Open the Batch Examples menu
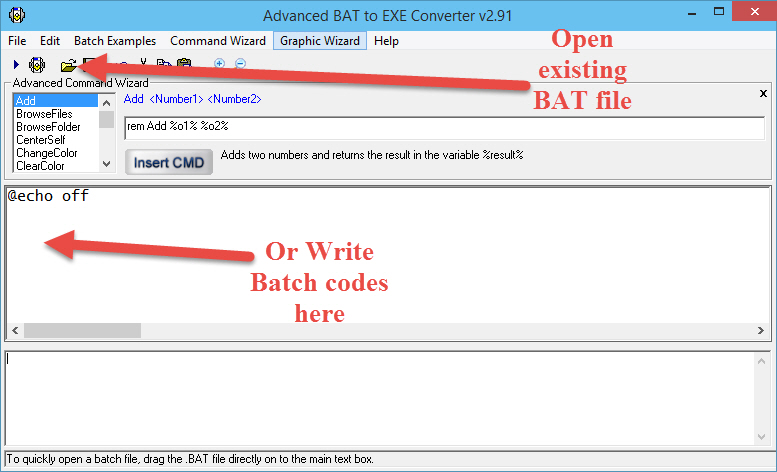Image resolution: width=777 pixels, height=472 pixels. [x=115, y=41]
